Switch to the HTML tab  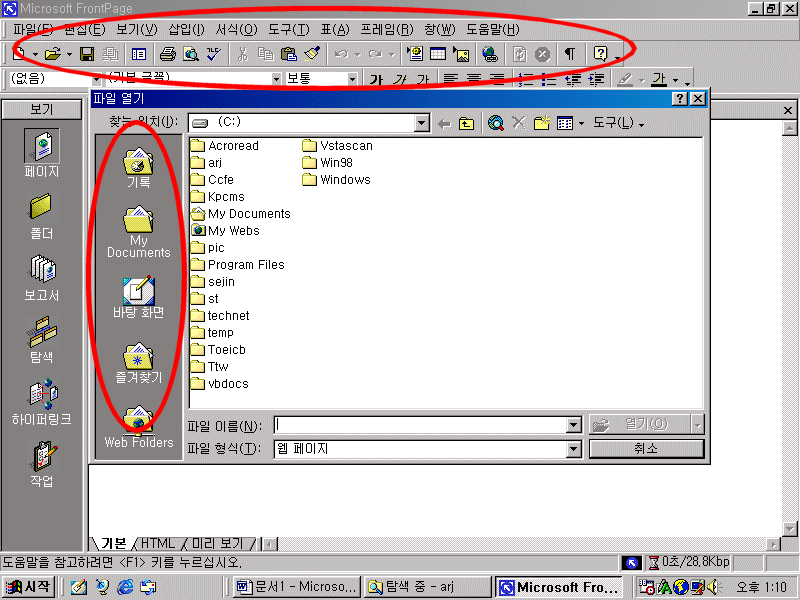click(158, 544)
